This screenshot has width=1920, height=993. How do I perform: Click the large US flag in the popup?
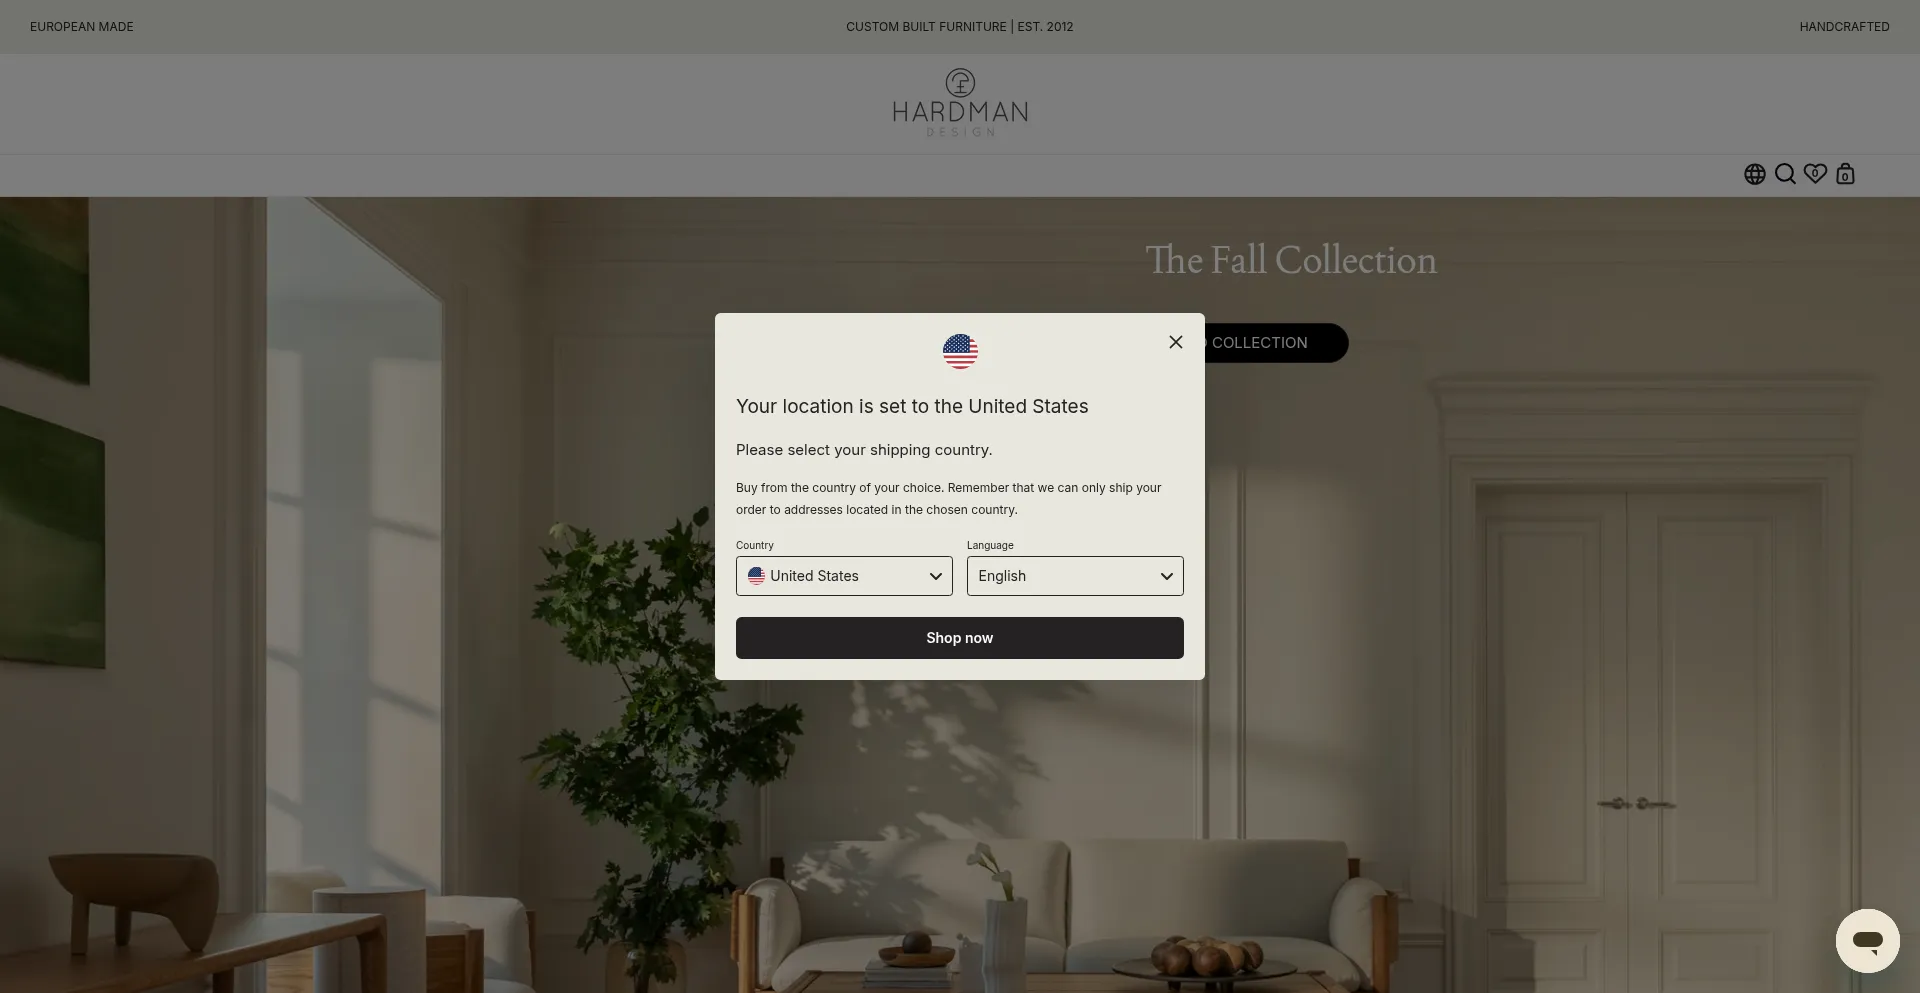coord(960,351)
